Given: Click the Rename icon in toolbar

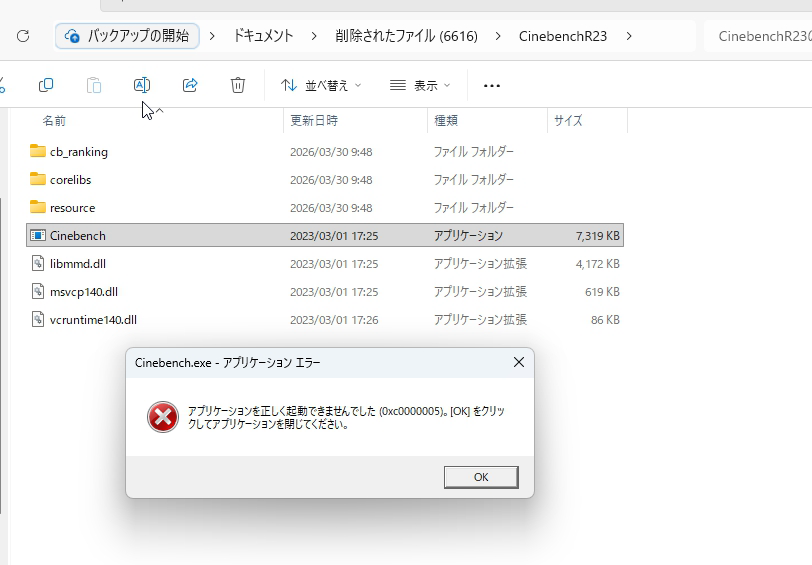Looking at the screenshot, I should tap(142, 85).
